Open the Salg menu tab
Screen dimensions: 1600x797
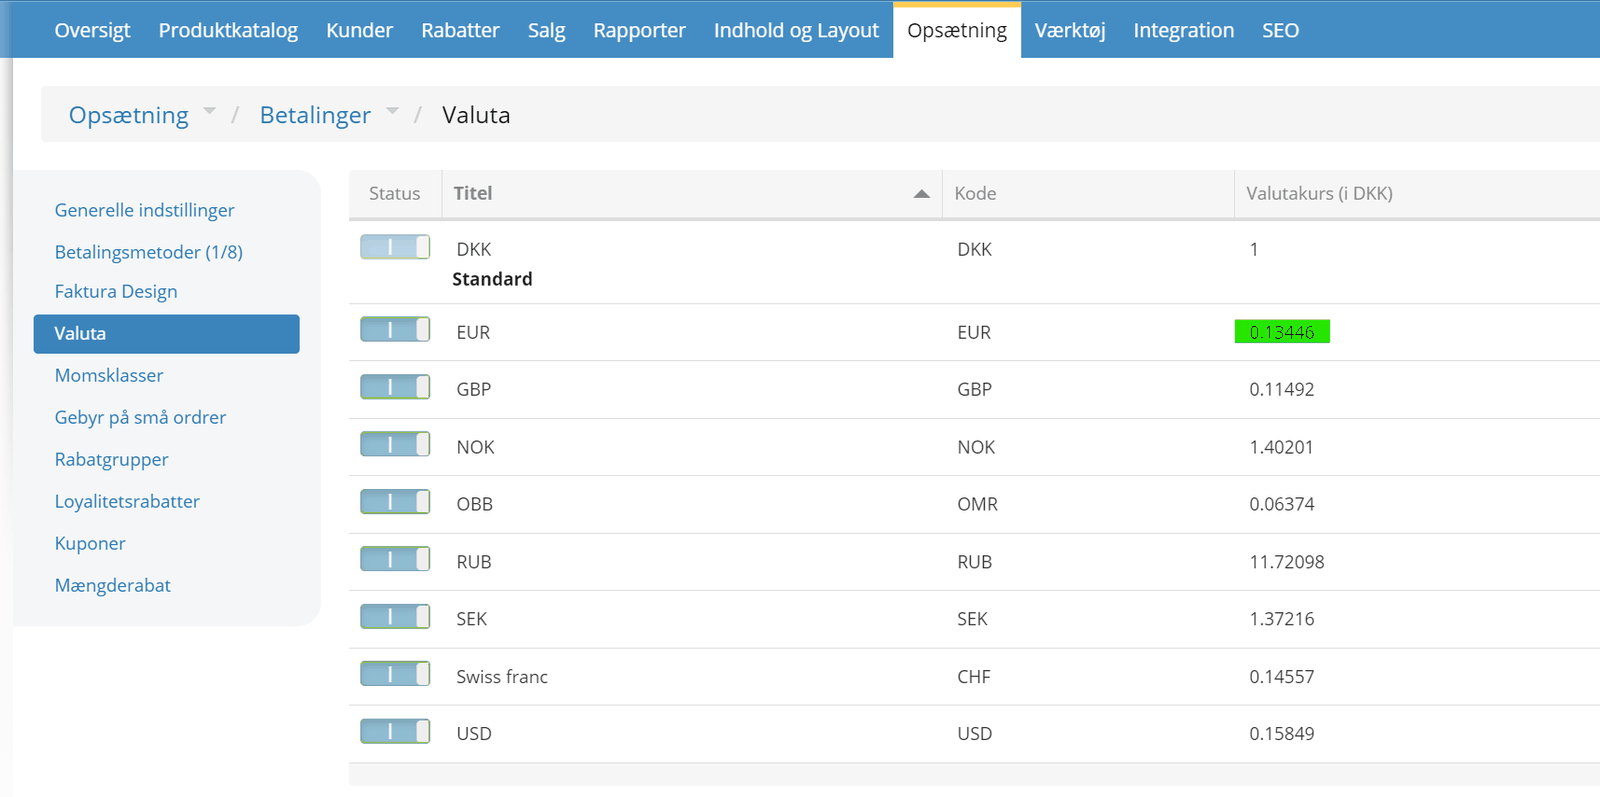[546, 30]
